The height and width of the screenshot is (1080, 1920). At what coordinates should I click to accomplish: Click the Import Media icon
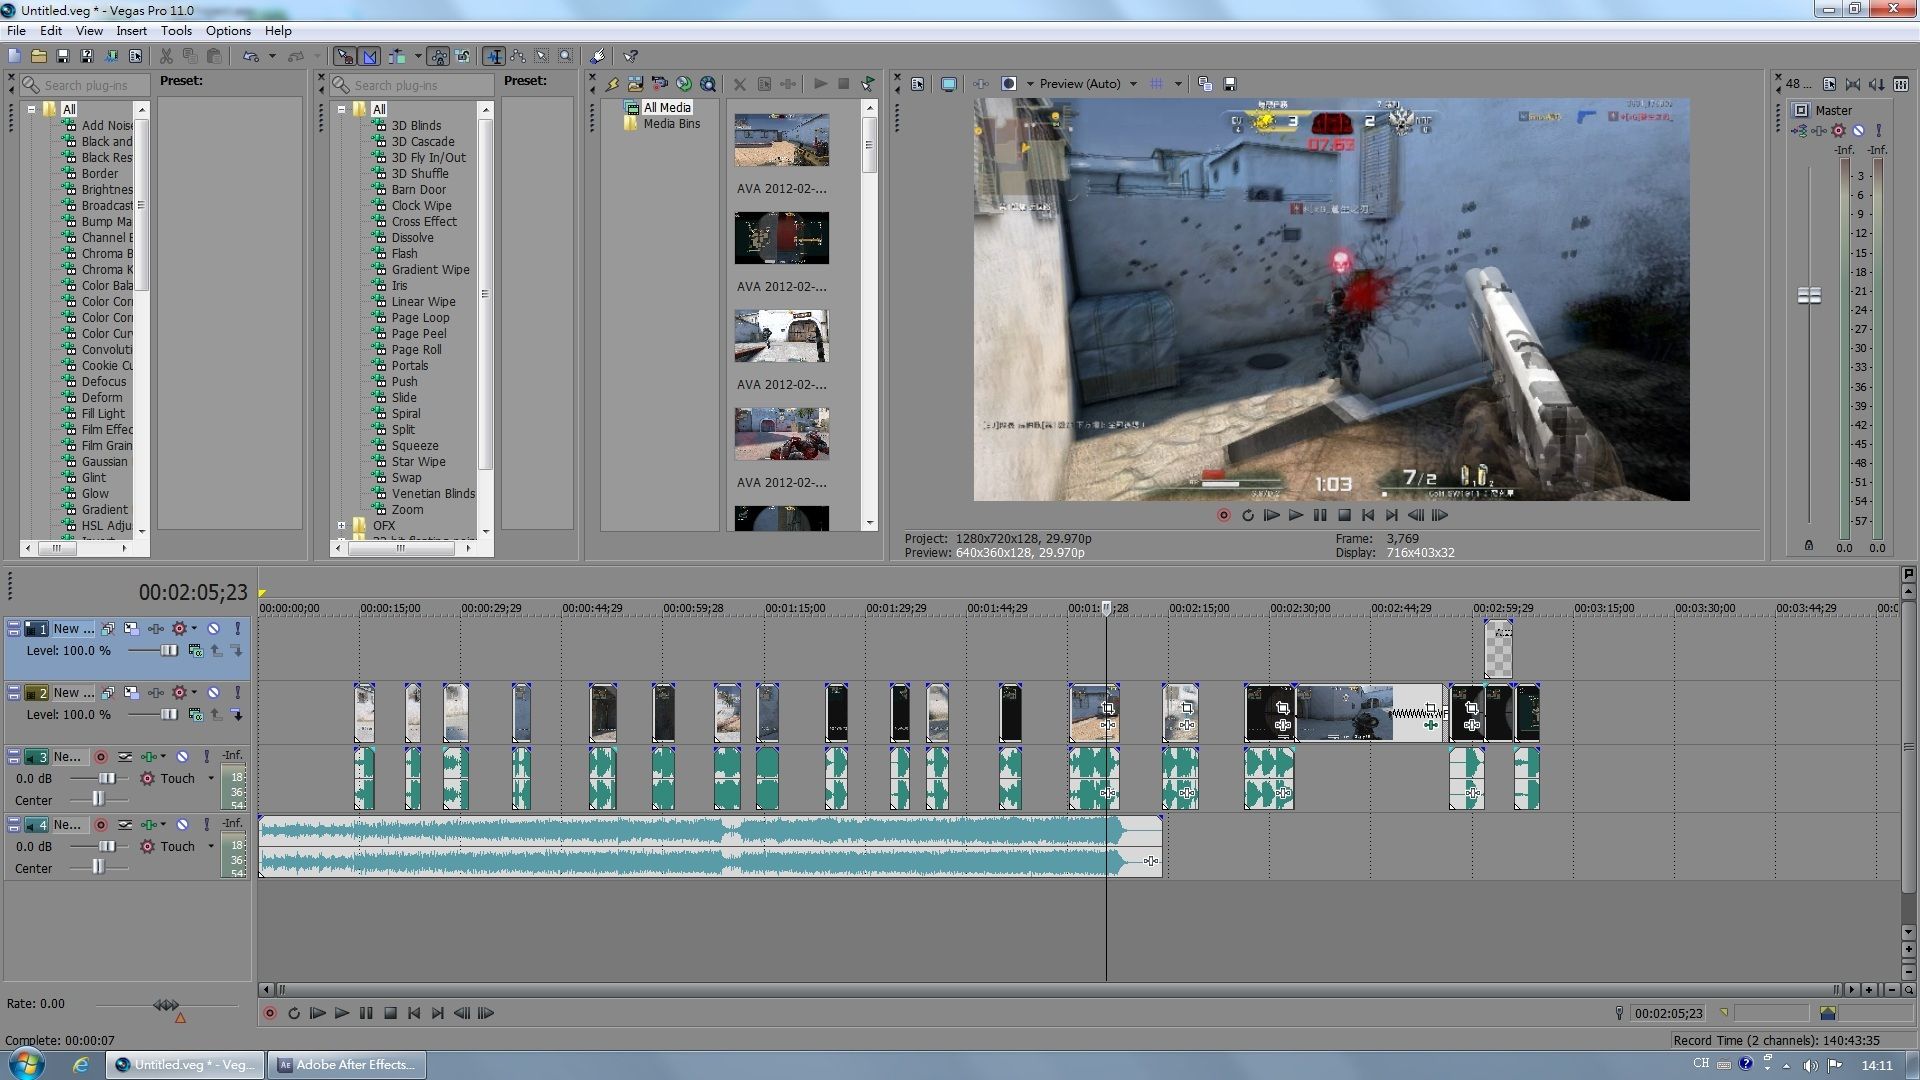click(635, 84)
